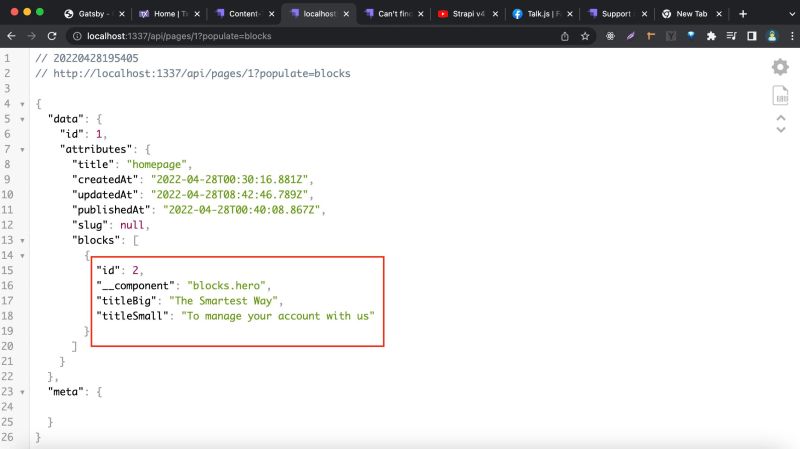Close the Support tab
800x449 pixels.
tap(644, 14)
